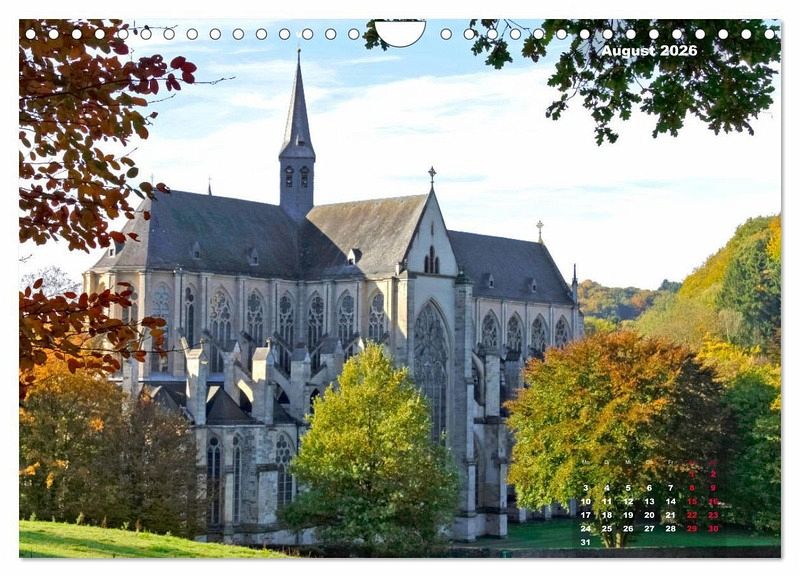Choose date 24 in the calendar
Viewport: 800px width, 577px height.
pos(586,528)
